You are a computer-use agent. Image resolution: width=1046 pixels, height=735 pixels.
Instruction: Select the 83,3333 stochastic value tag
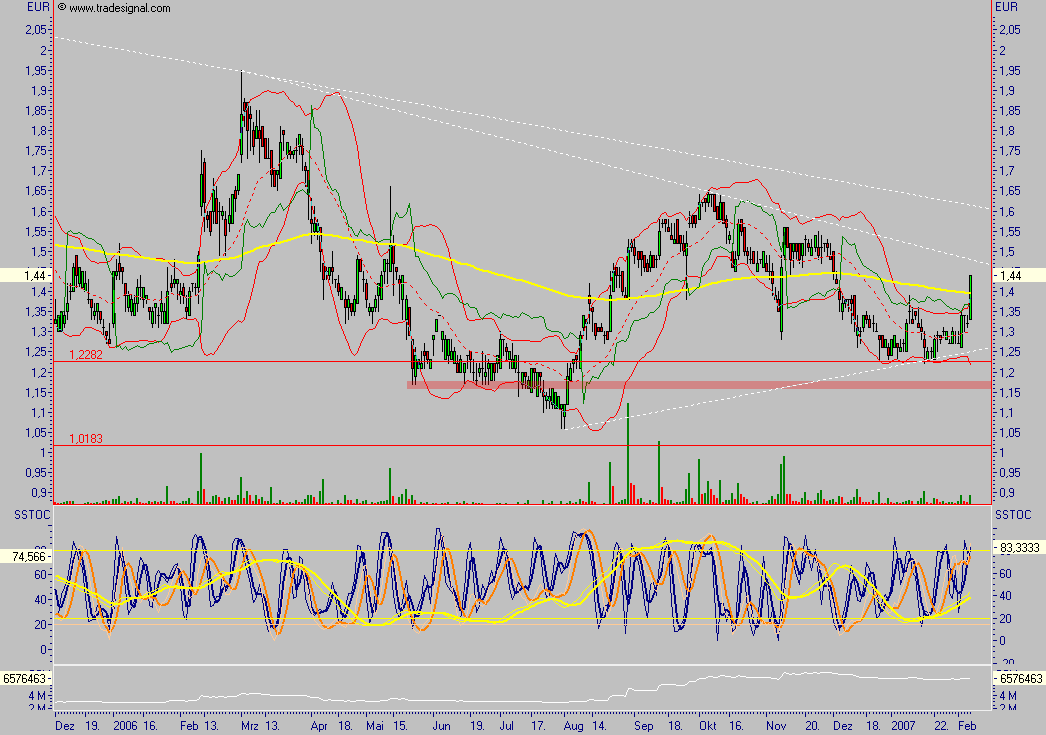[1020, 548]
